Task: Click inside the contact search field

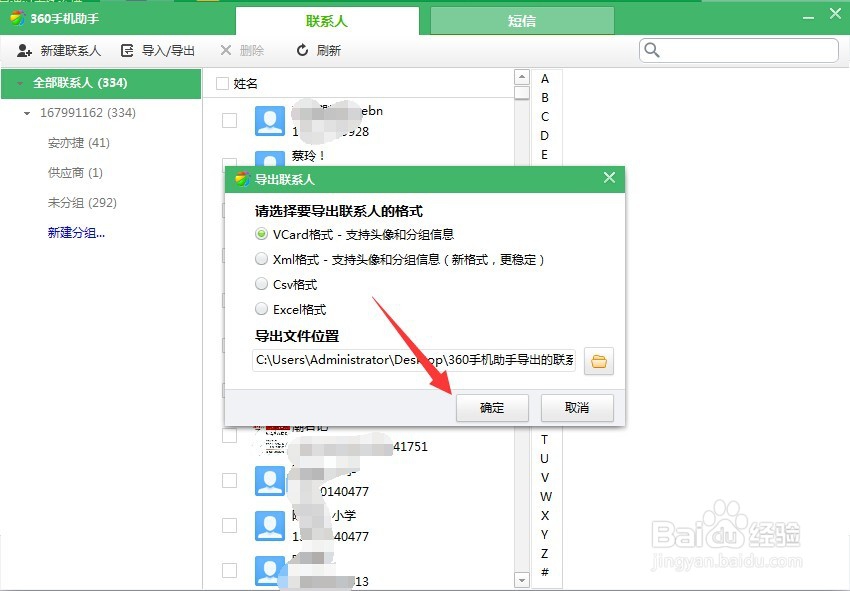Action: (739, 50)
